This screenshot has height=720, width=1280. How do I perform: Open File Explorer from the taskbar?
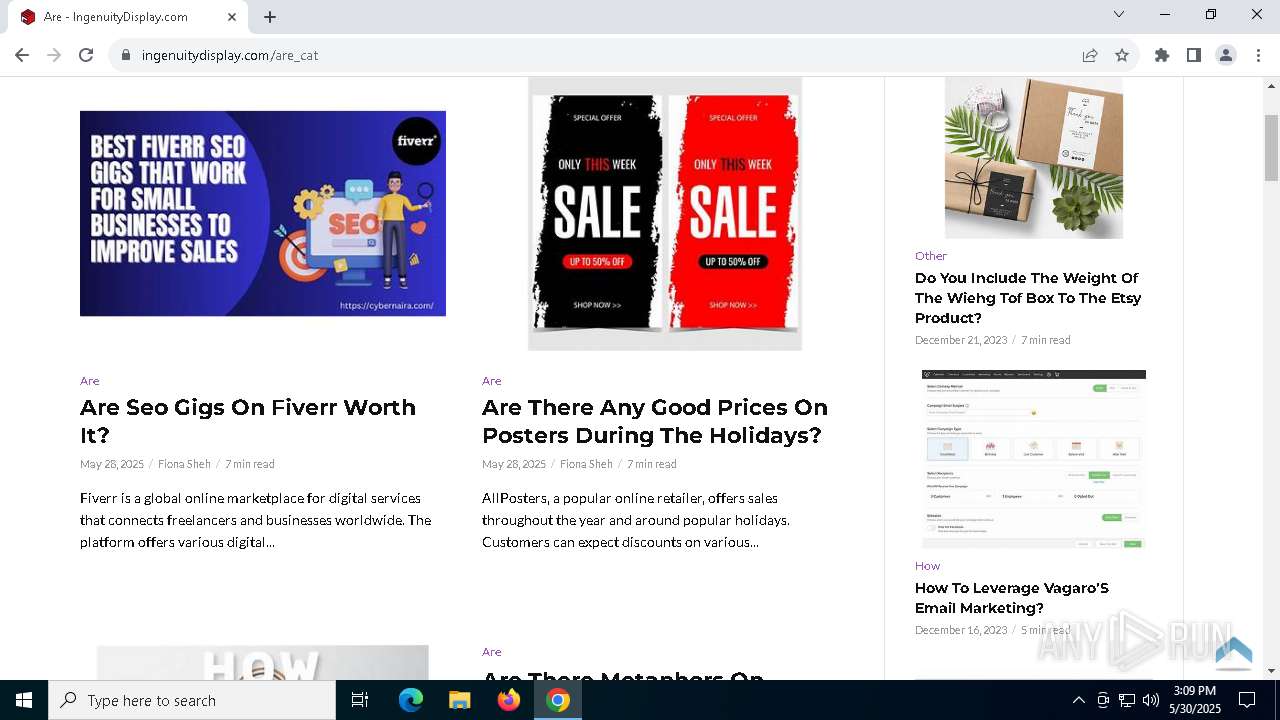pyautogui.click(x=460, y=700)
